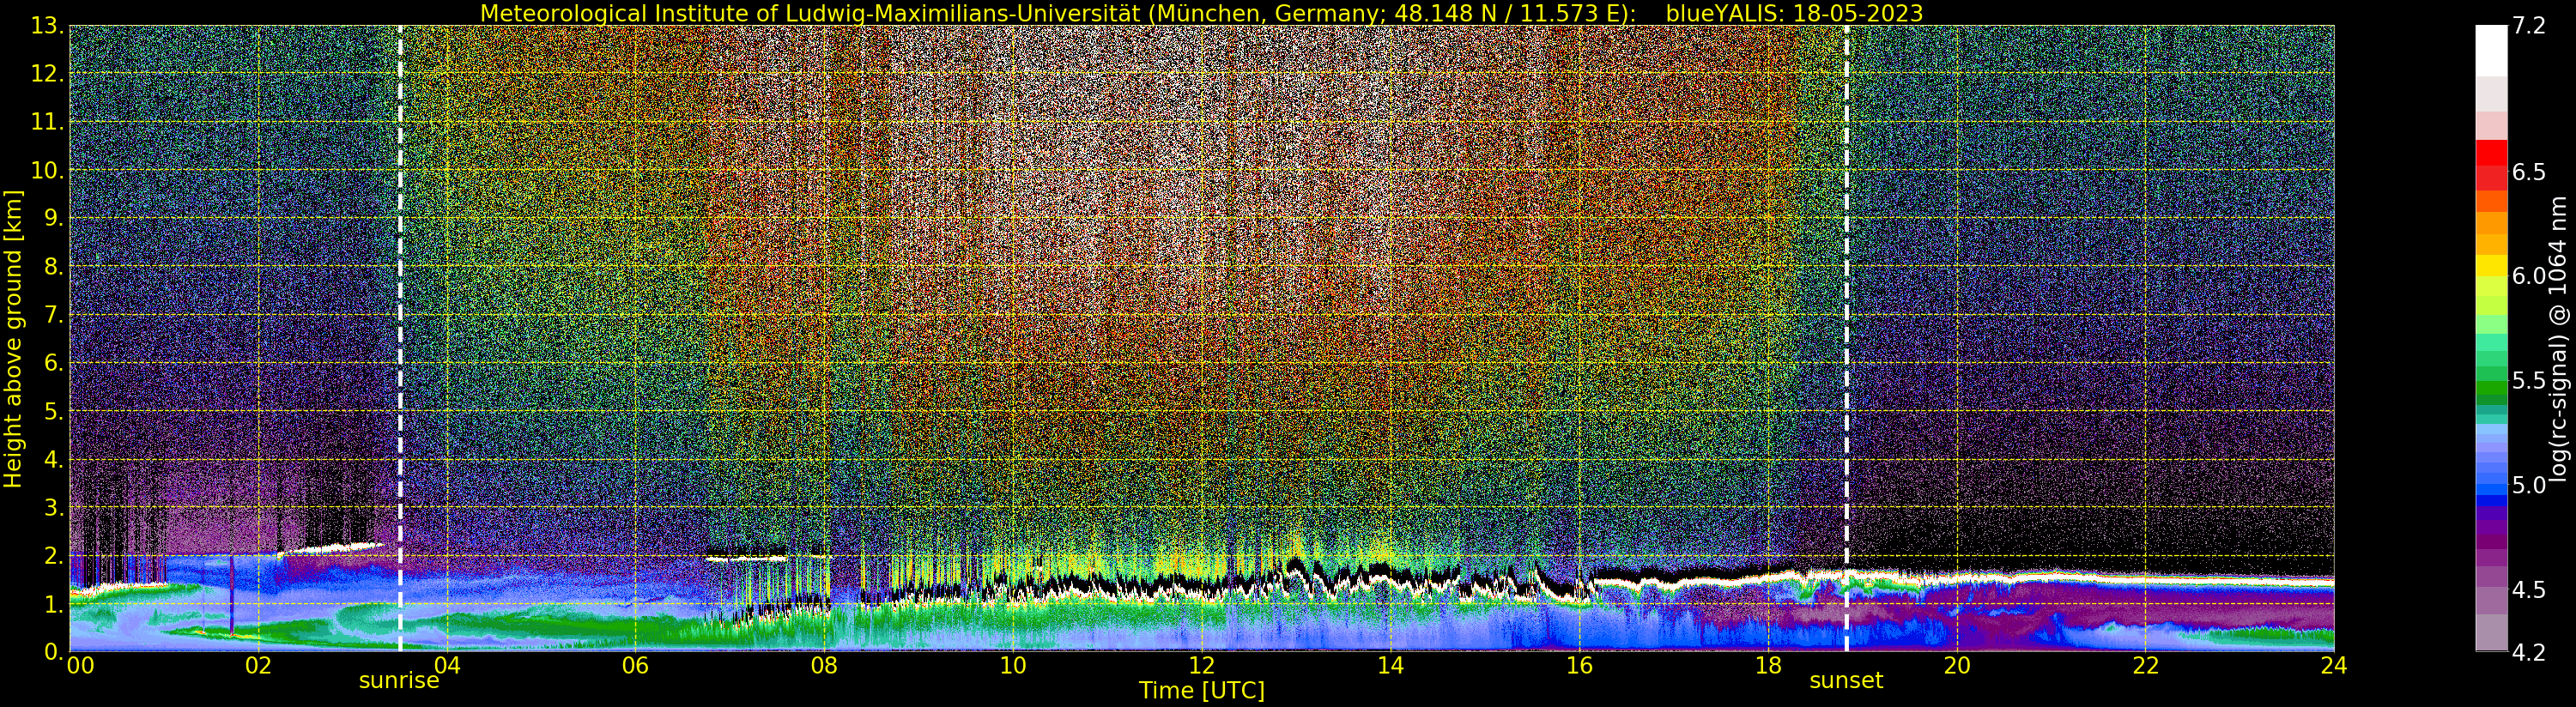Click the colorbar value '6.0'
This screenshot has width=2576, height=707.
2529,276
